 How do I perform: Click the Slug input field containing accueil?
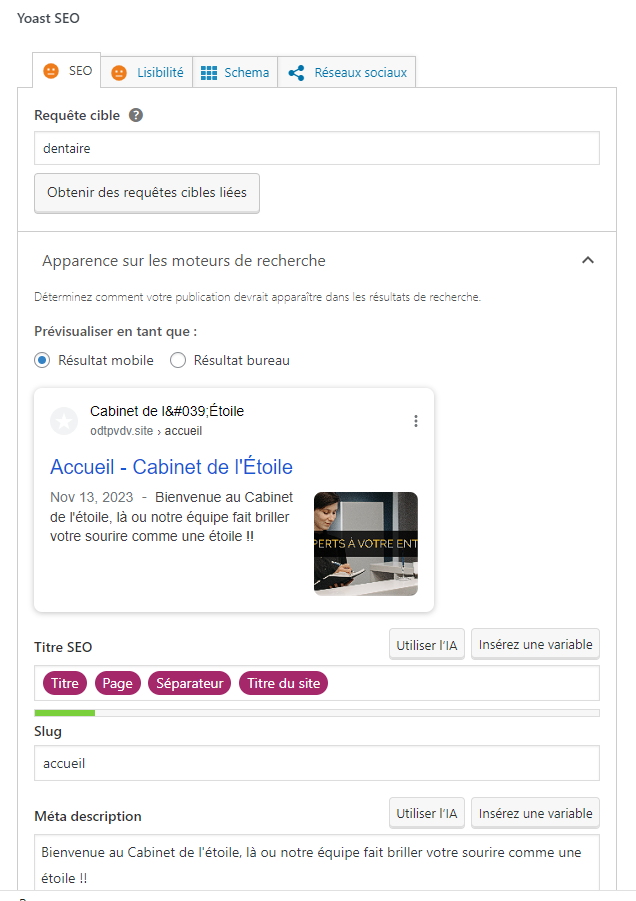pyautogui.click(x=317, y=763)
